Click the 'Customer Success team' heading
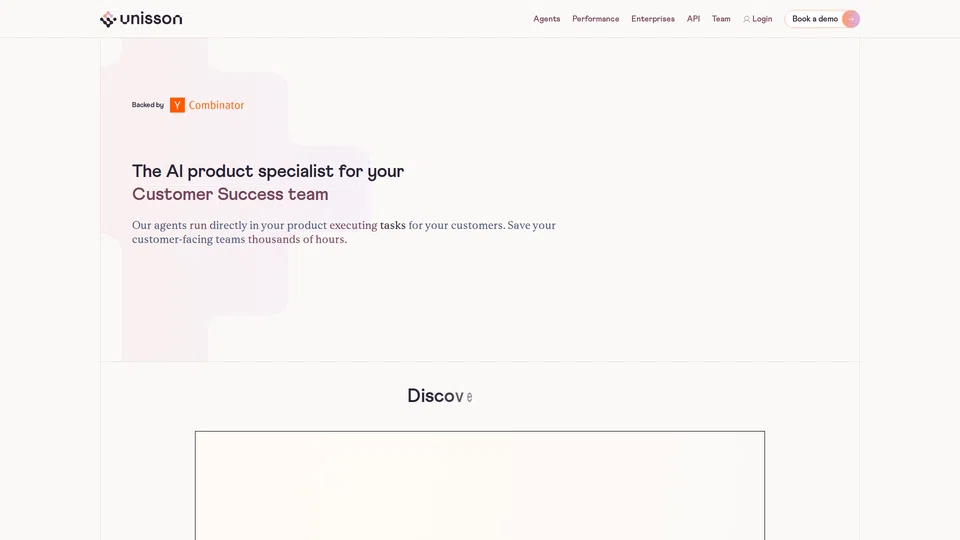 coord(230,194)
